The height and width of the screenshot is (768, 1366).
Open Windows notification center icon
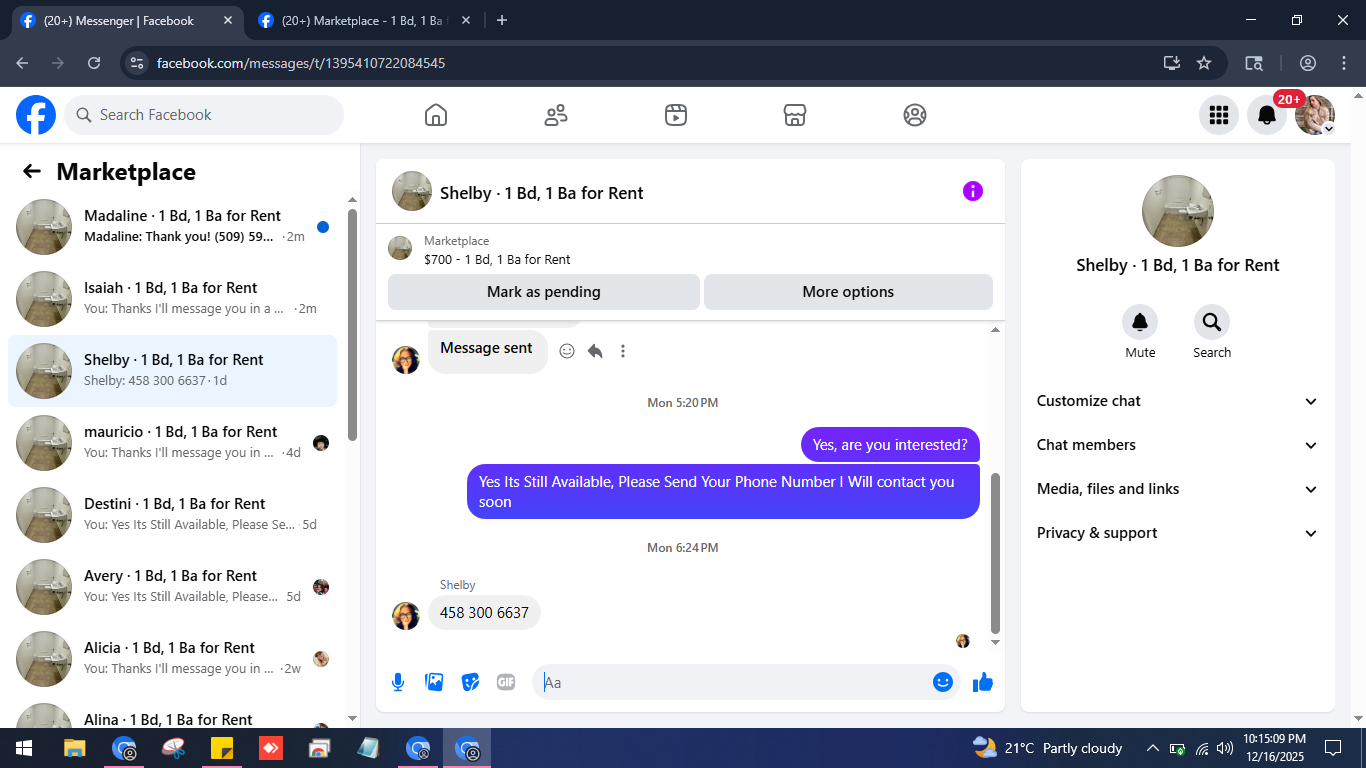point(1333,748)
